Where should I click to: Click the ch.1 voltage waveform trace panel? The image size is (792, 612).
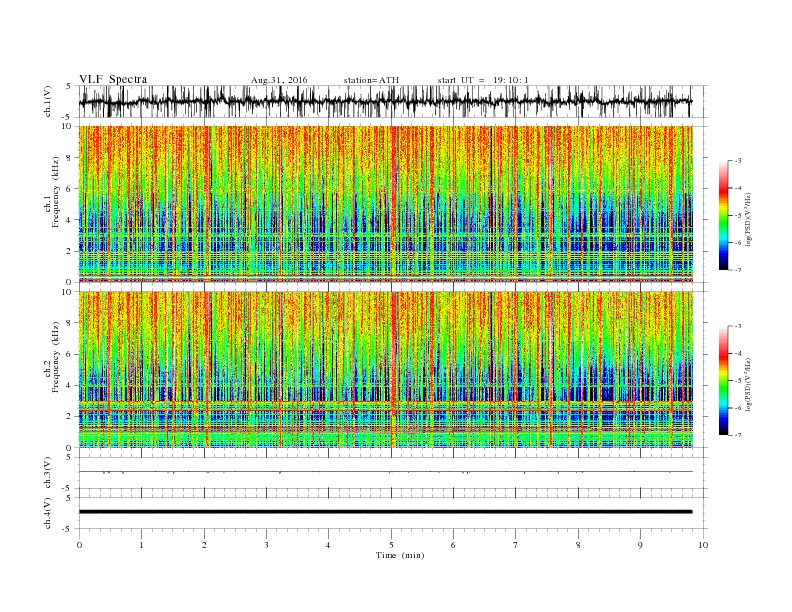393,101
